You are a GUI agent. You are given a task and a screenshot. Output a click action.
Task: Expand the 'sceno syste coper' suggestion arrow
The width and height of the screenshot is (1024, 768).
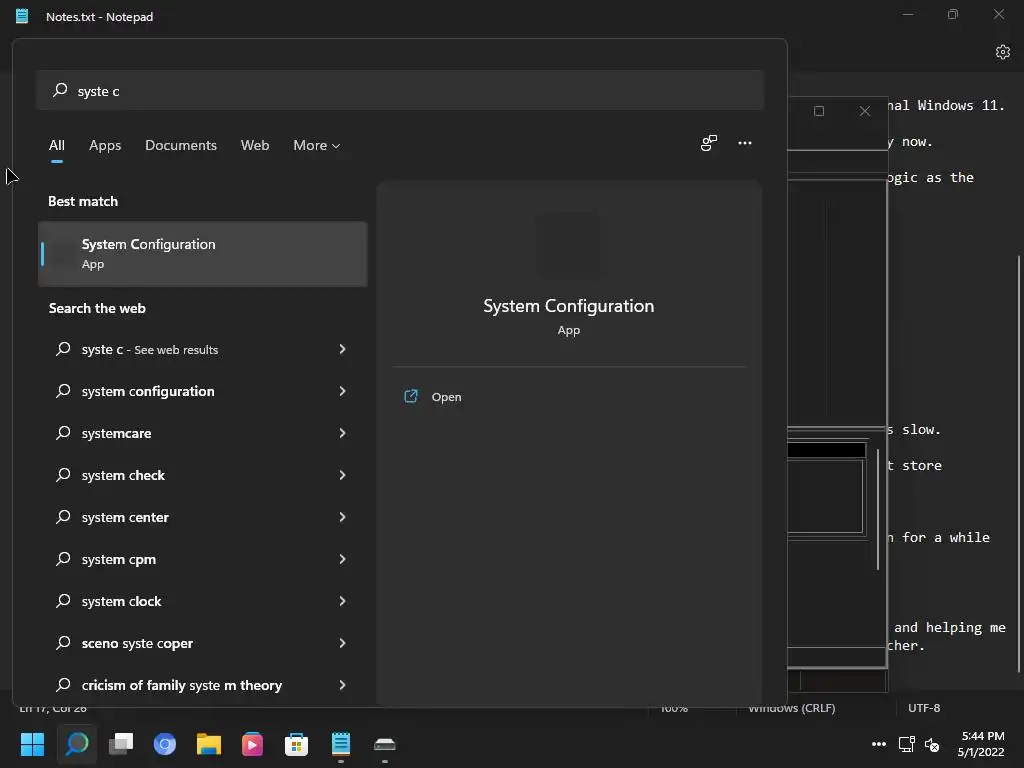coord(342,643)
